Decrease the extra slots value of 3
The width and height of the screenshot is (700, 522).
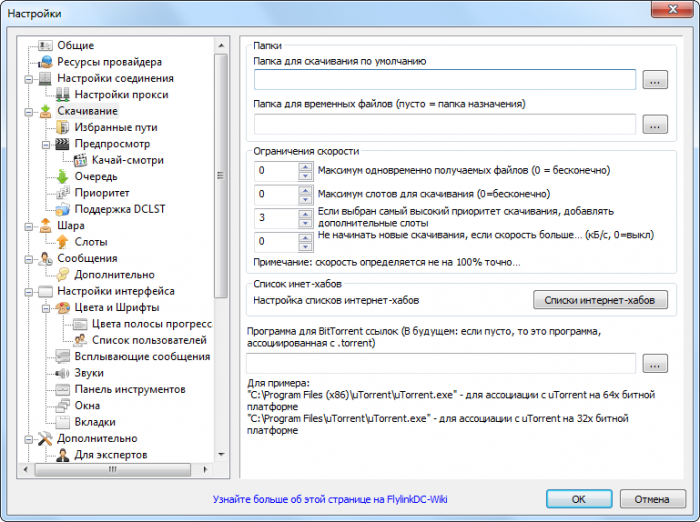tap(305, 222)
